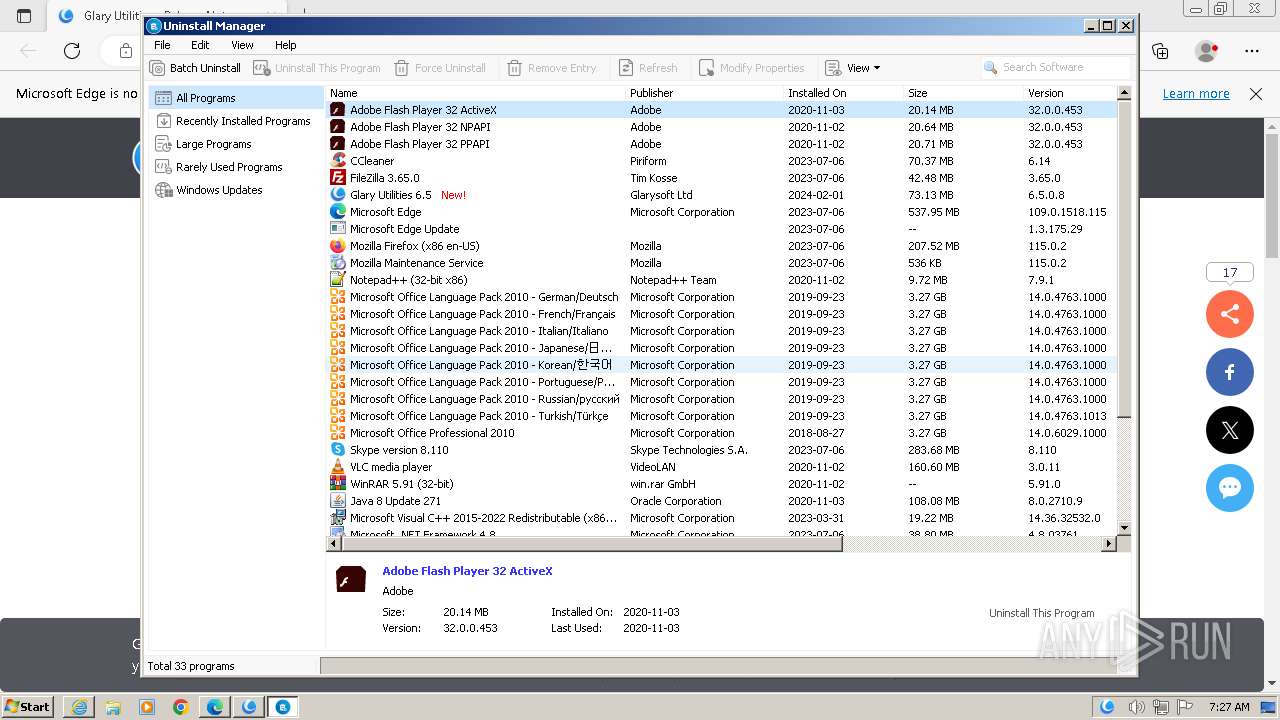Click the Skype version 8.110 icon
This screenshot has height=720, width=1280.
point(338,450)
